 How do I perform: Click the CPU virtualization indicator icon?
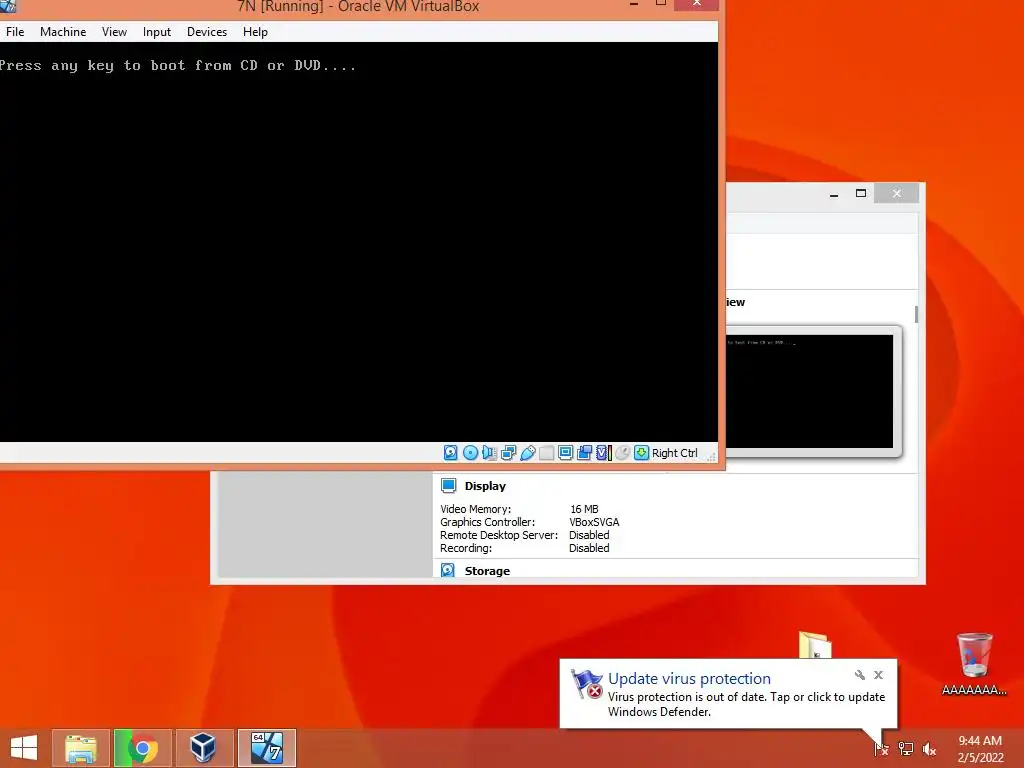pyautogui.click(x=603, y=453)
